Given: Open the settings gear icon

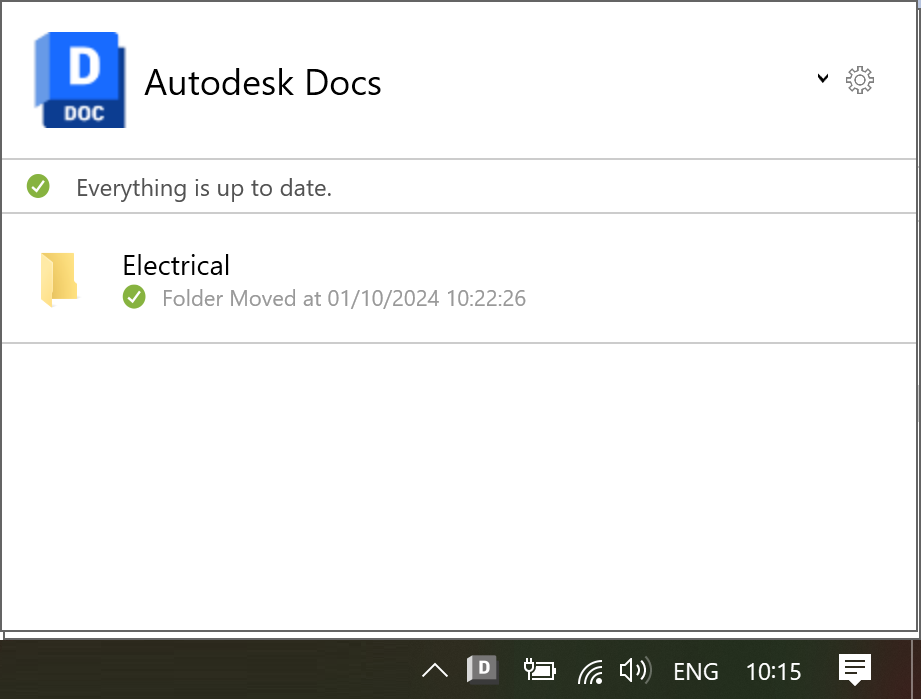Looking at the screenshot, I should pyautogui.click(x=860, y=80).
